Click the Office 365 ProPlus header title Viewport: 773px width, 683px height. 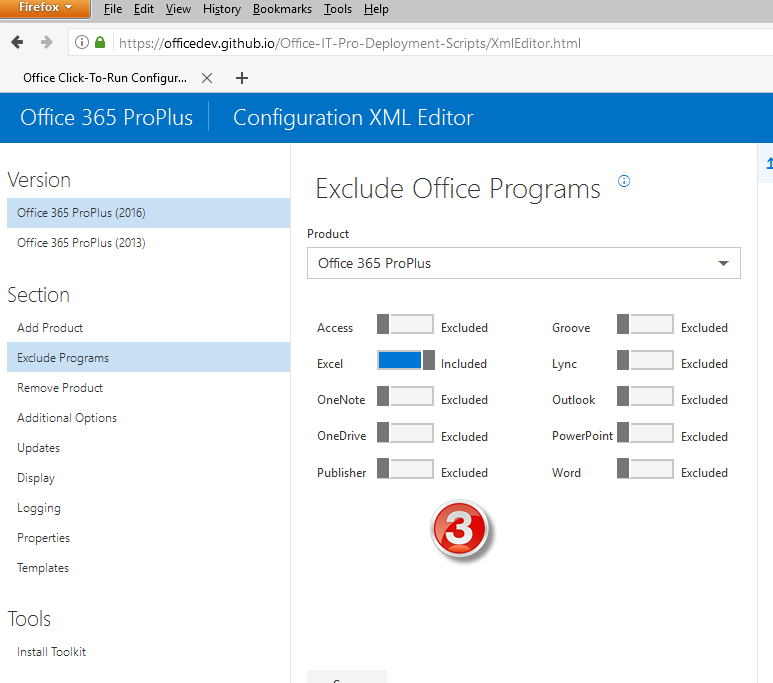point(106,117)
